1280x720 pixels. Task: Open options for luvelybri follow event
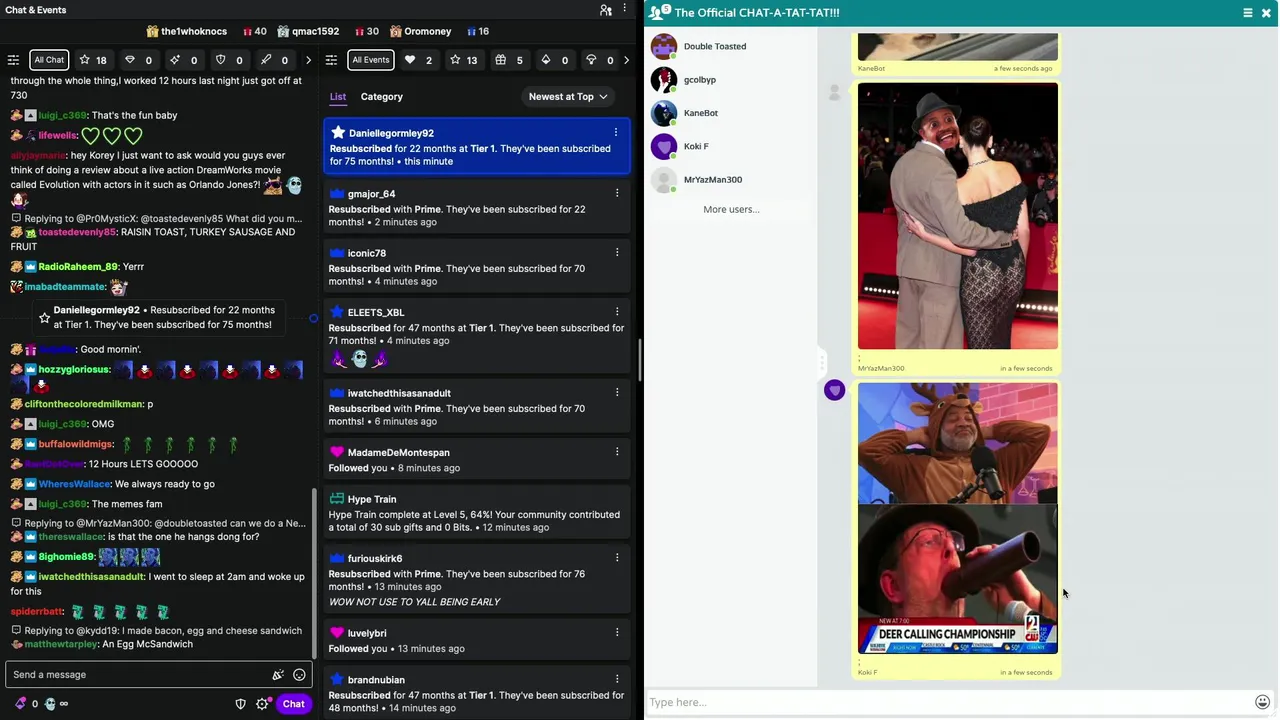[616, 633]
